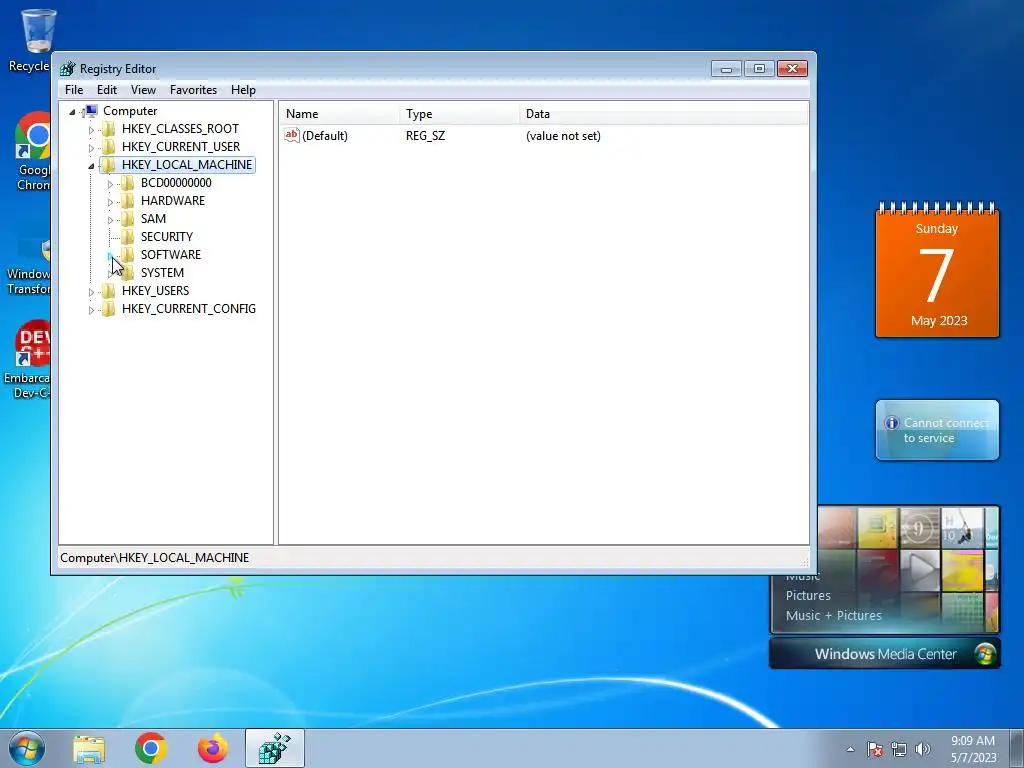Click the Cannot connect to service gadget

click(x=937, y=430)
